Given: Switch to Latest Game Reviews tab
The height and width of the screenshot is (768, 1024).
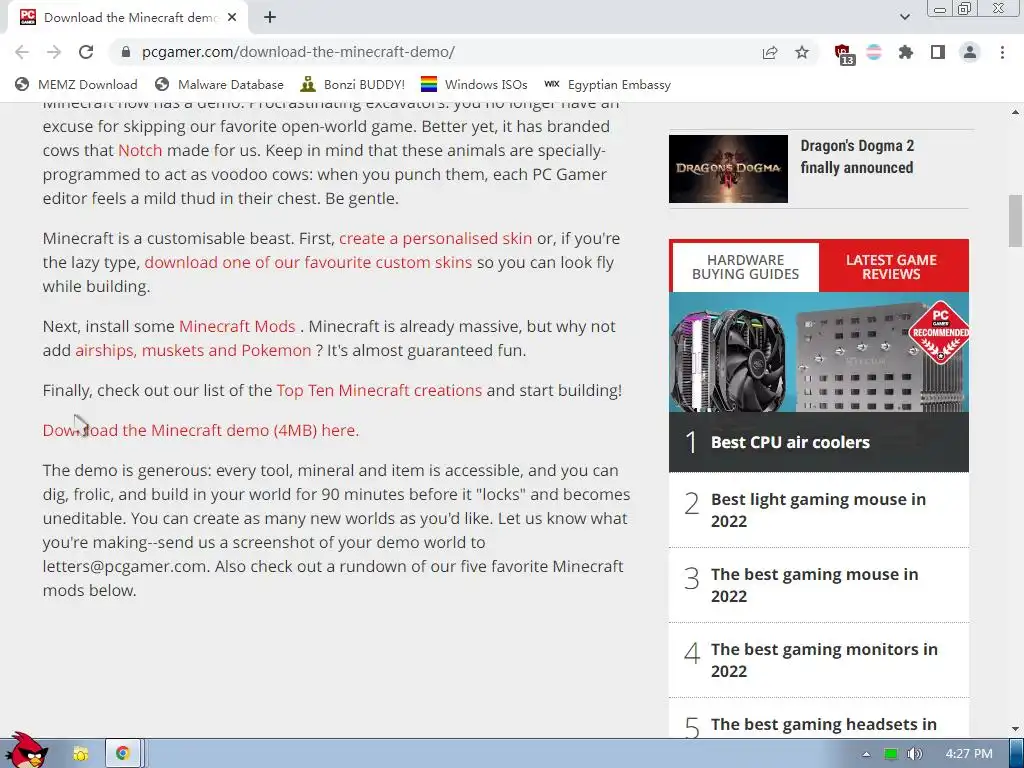Looking at the screenshot, I should click(892, 267).
